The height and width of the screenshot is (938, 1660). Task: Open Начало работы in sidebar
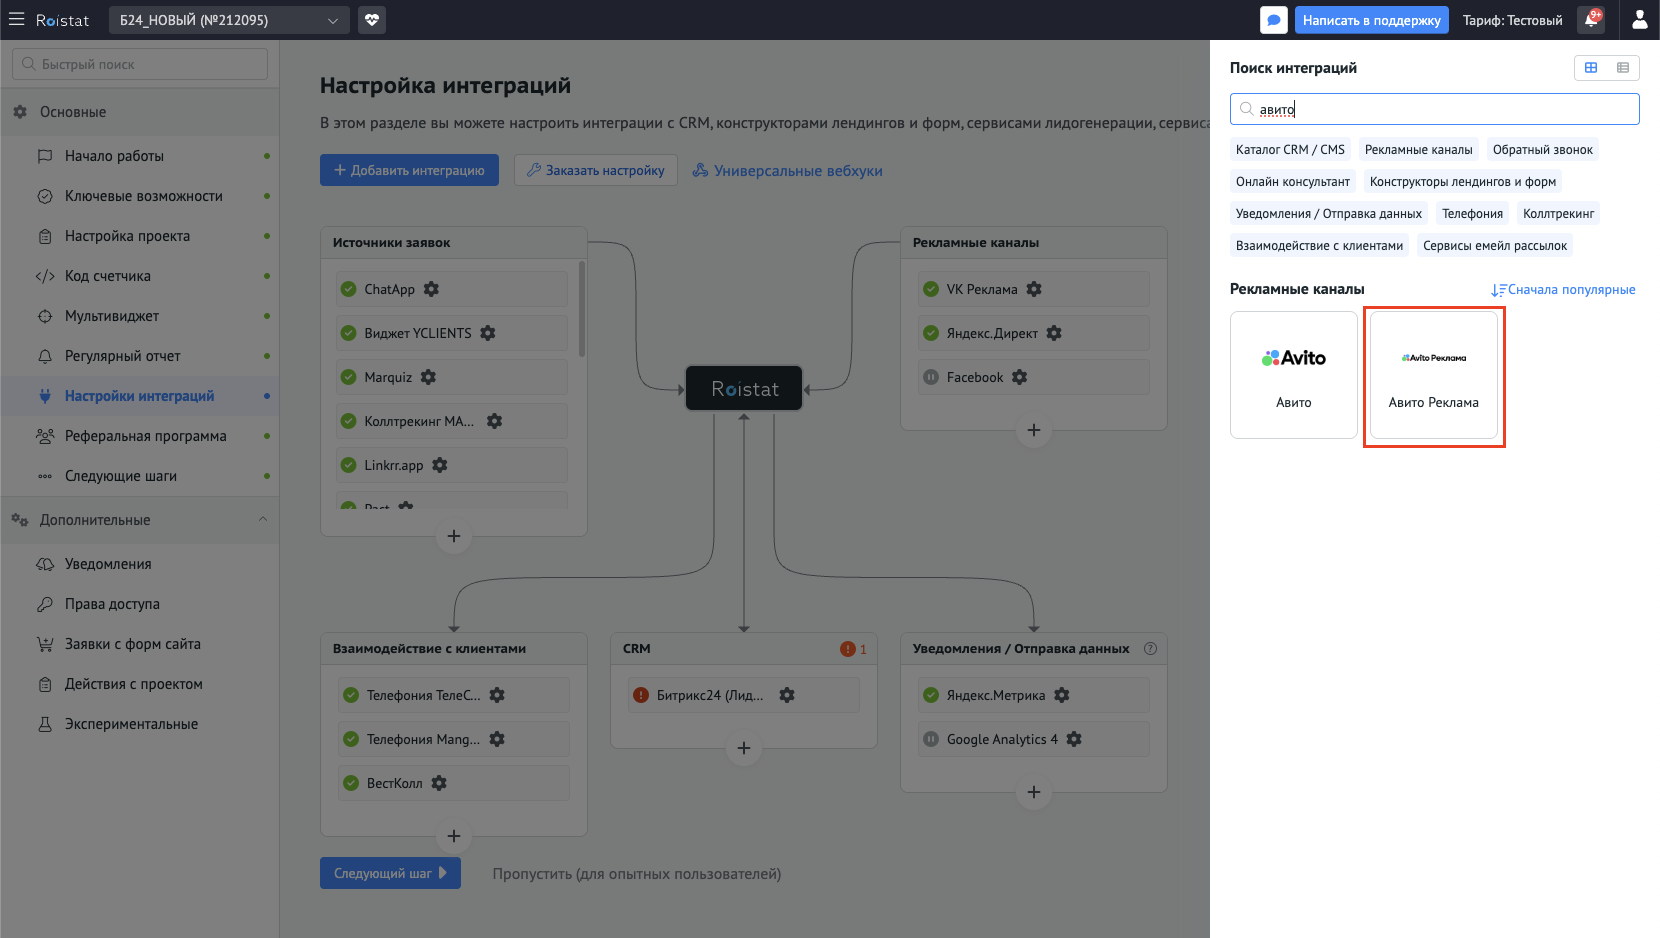140,156
